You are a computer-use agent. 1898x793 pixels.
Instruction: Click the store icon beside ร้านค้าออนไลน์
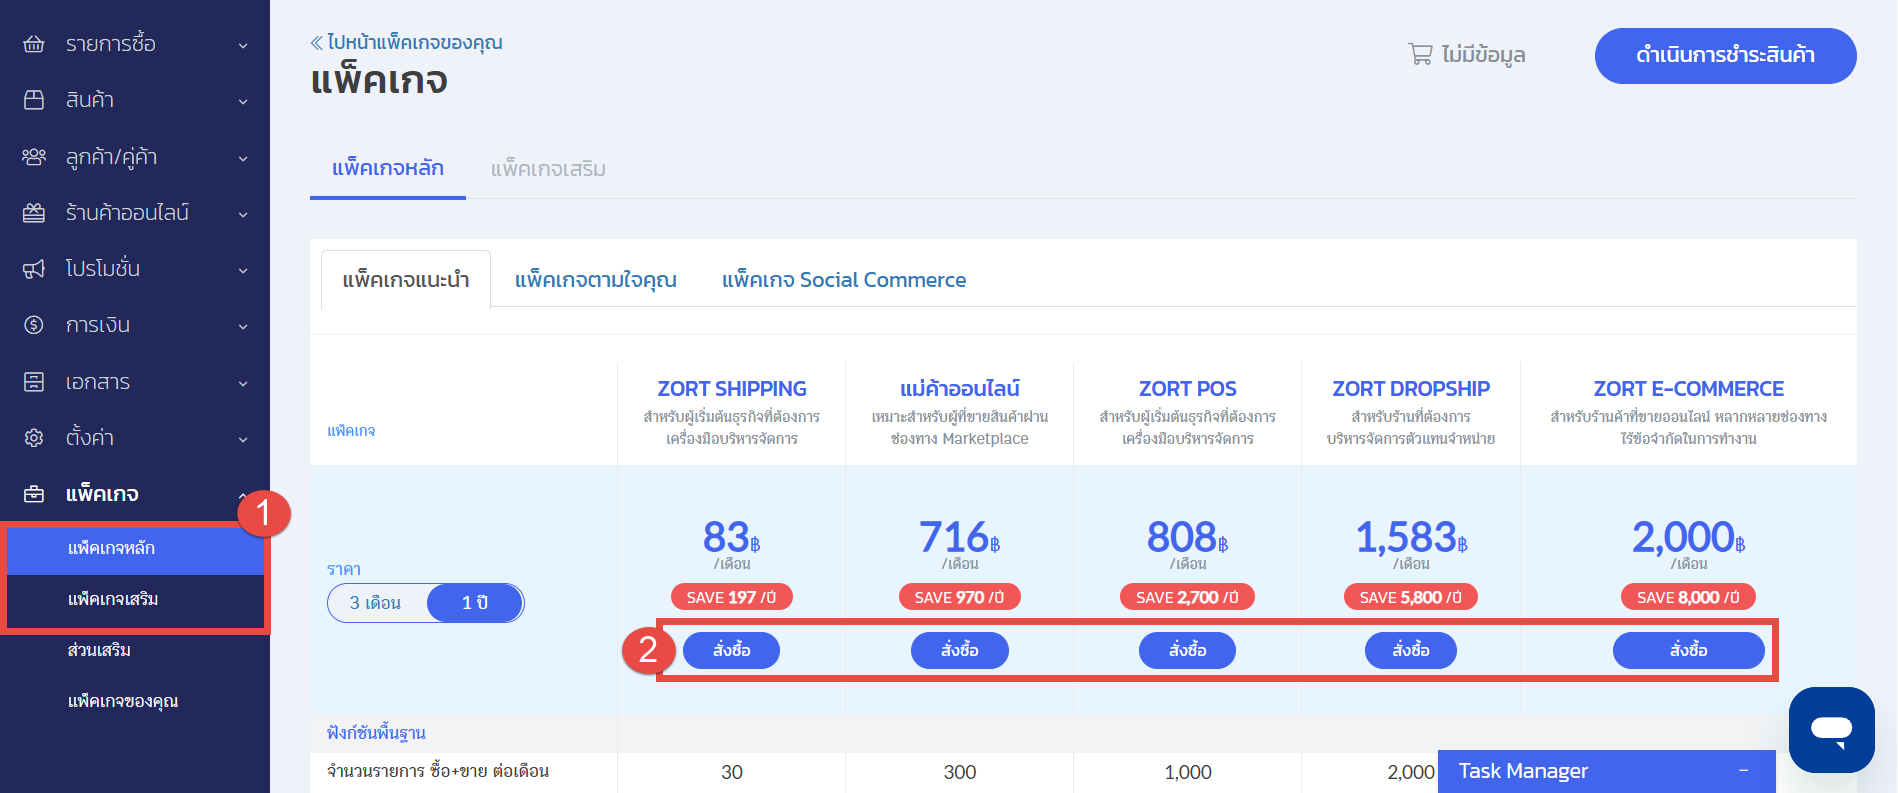tap(34, 213)
